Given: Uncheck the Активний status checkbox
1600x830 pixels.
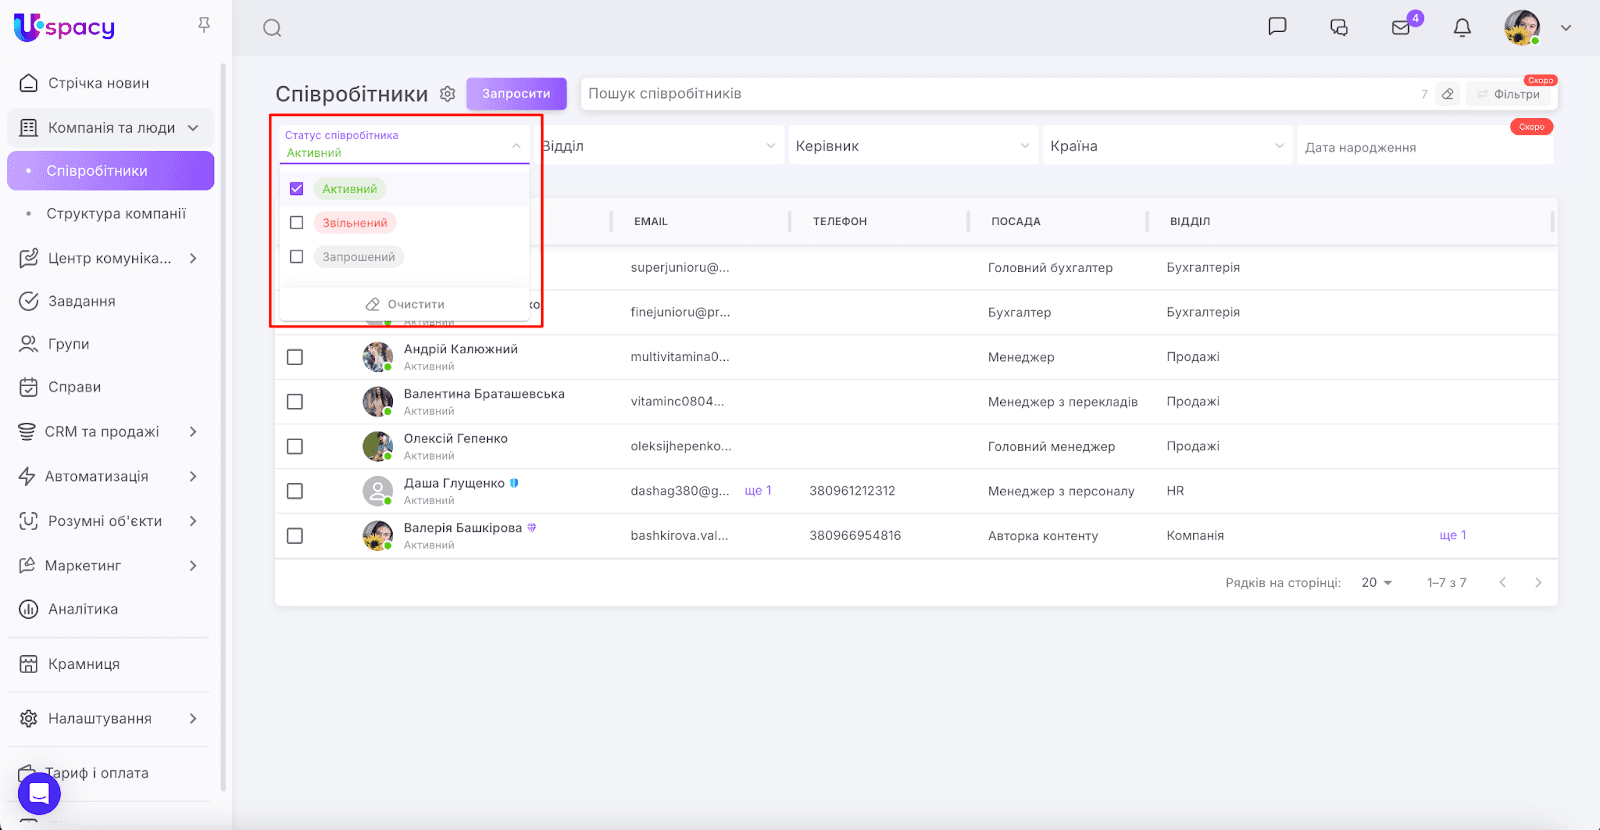Looking at the screenshot, I should coord(297,189).
